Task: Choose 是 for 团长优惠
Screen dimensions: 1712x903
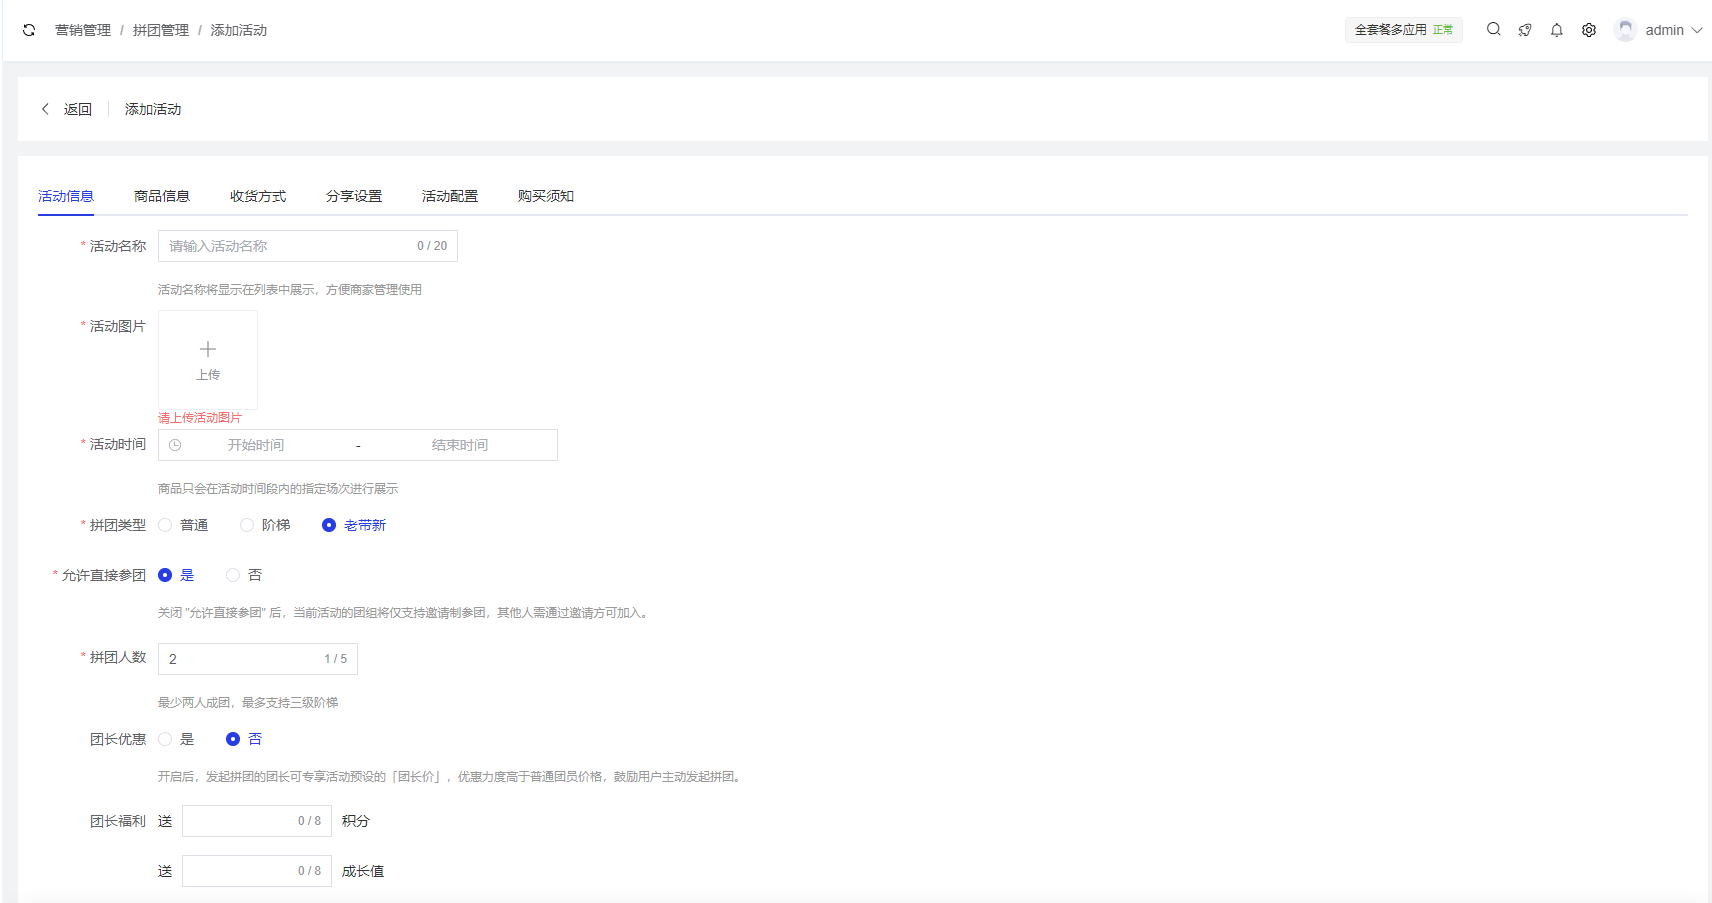Action: point(166,739)
